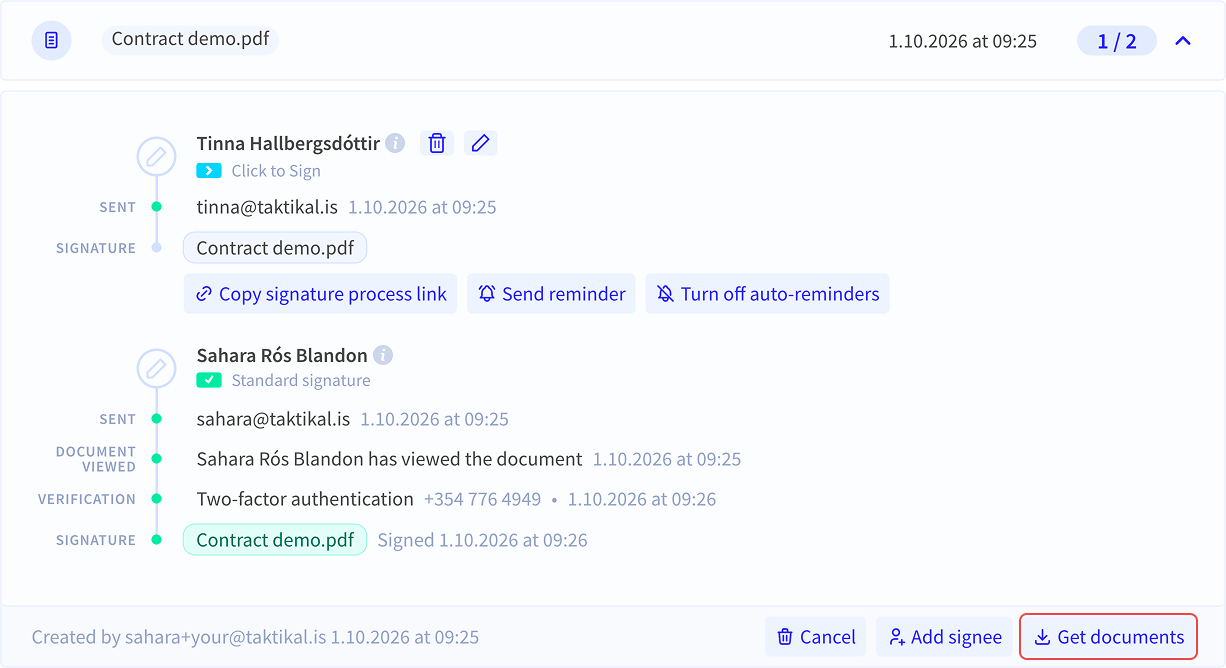Open Tinna's unsigned Contract demo.pdf chip

click(x=275, y=248)
